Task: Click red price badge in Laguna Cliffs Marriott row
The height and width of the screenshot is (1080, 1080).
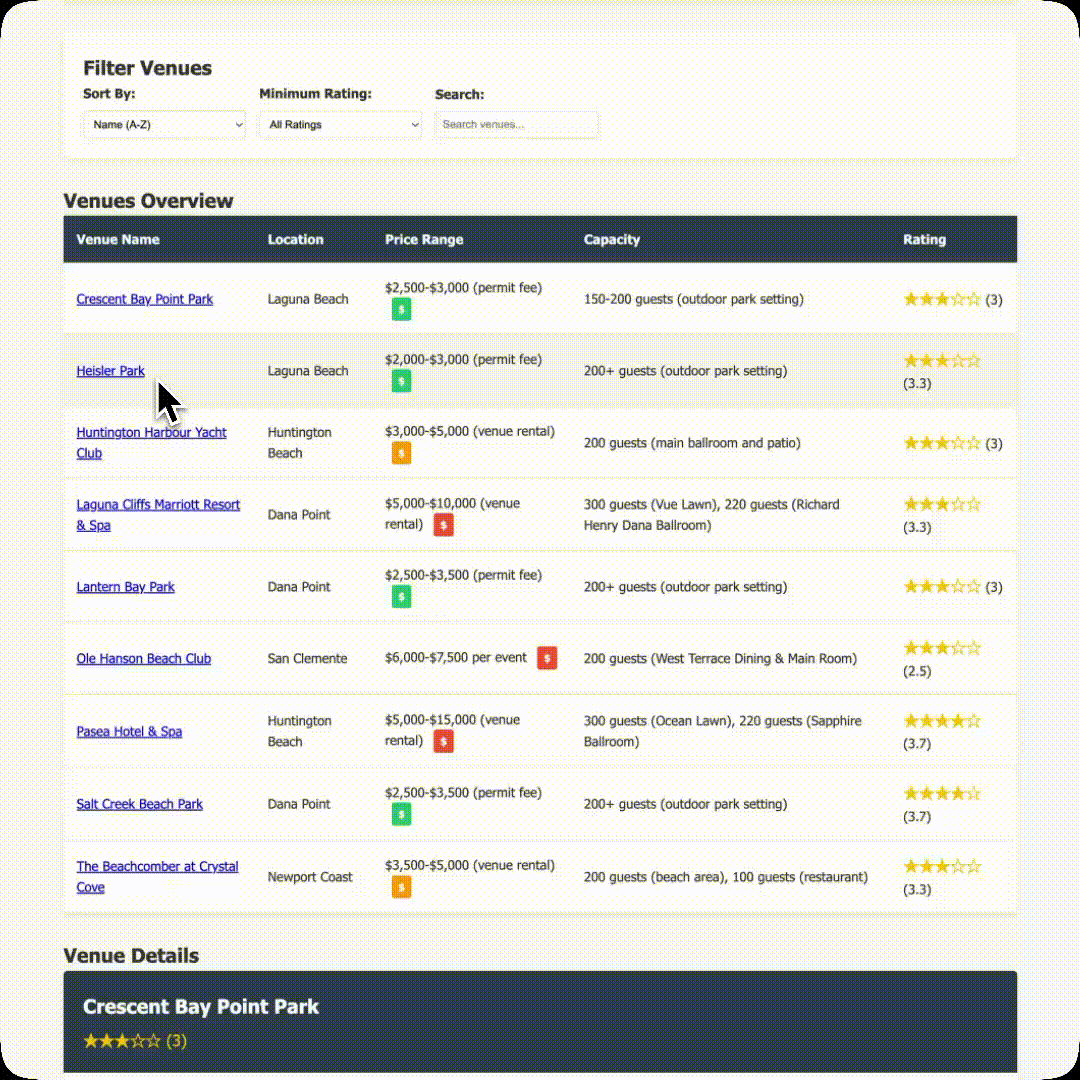Action: 443,525
